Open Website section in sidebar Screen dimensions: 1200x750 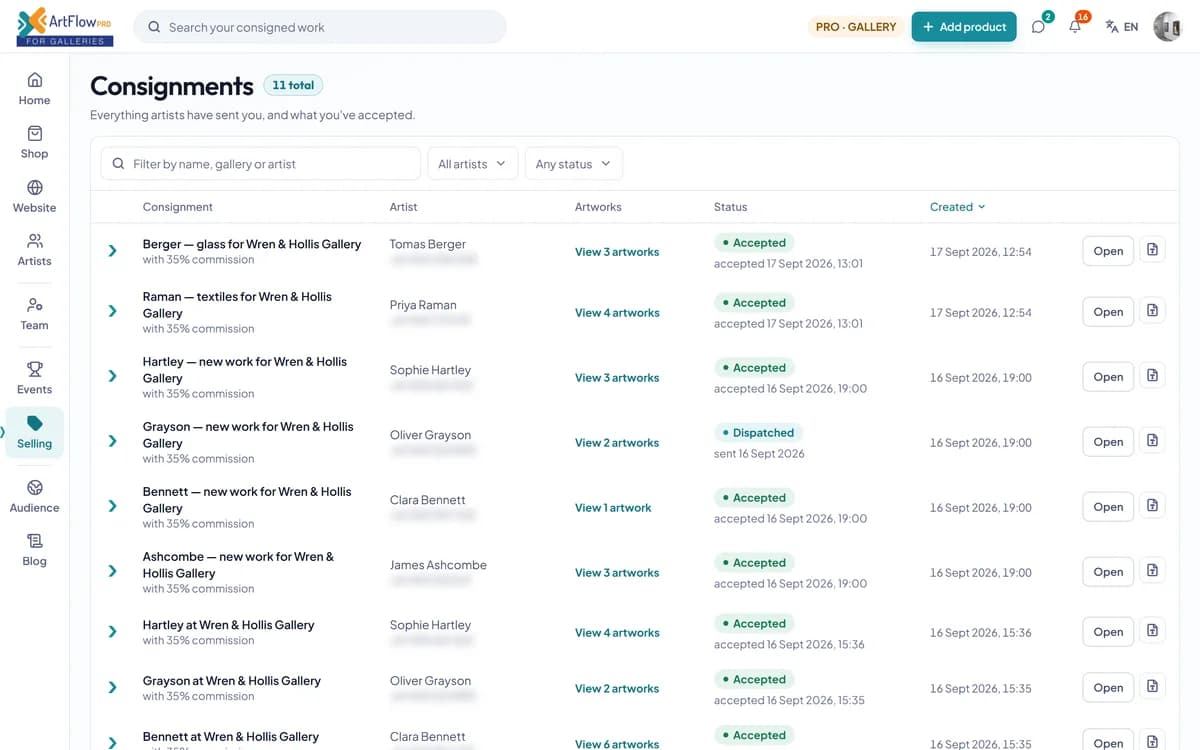point(34,196)
